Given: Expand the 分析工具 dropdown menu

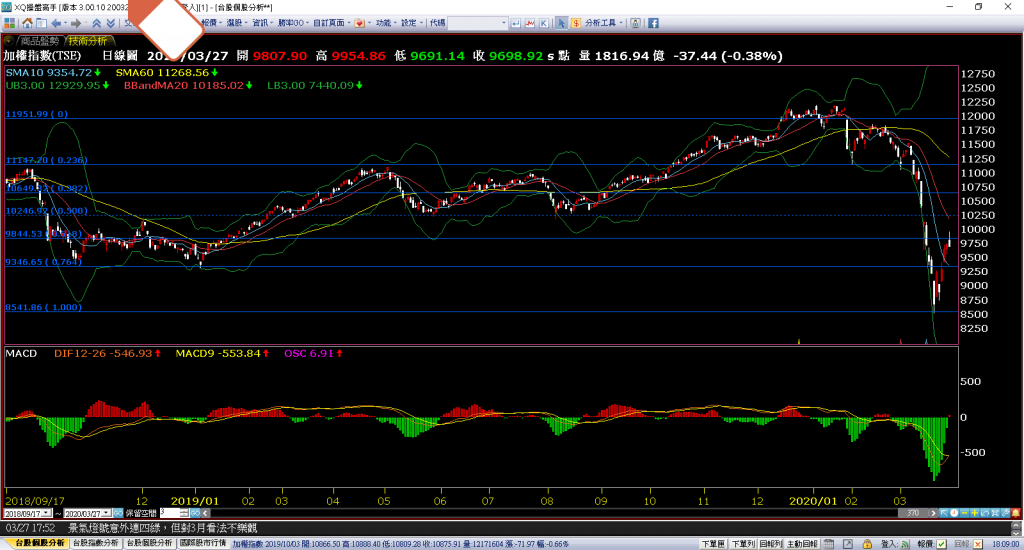Looking at the screenshot, I should click(x=620, y=22).
